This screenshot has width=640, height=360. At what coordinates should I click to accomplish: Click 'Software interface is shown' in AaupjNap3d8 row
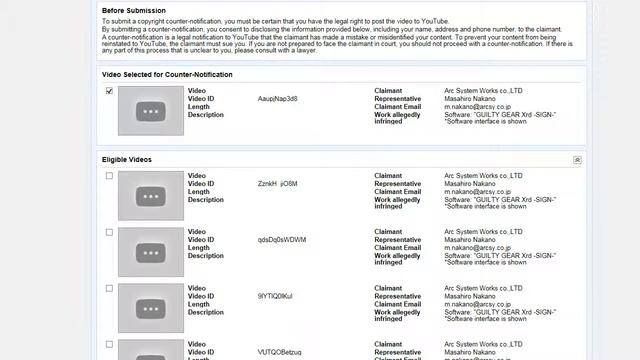tap(485, 121)
